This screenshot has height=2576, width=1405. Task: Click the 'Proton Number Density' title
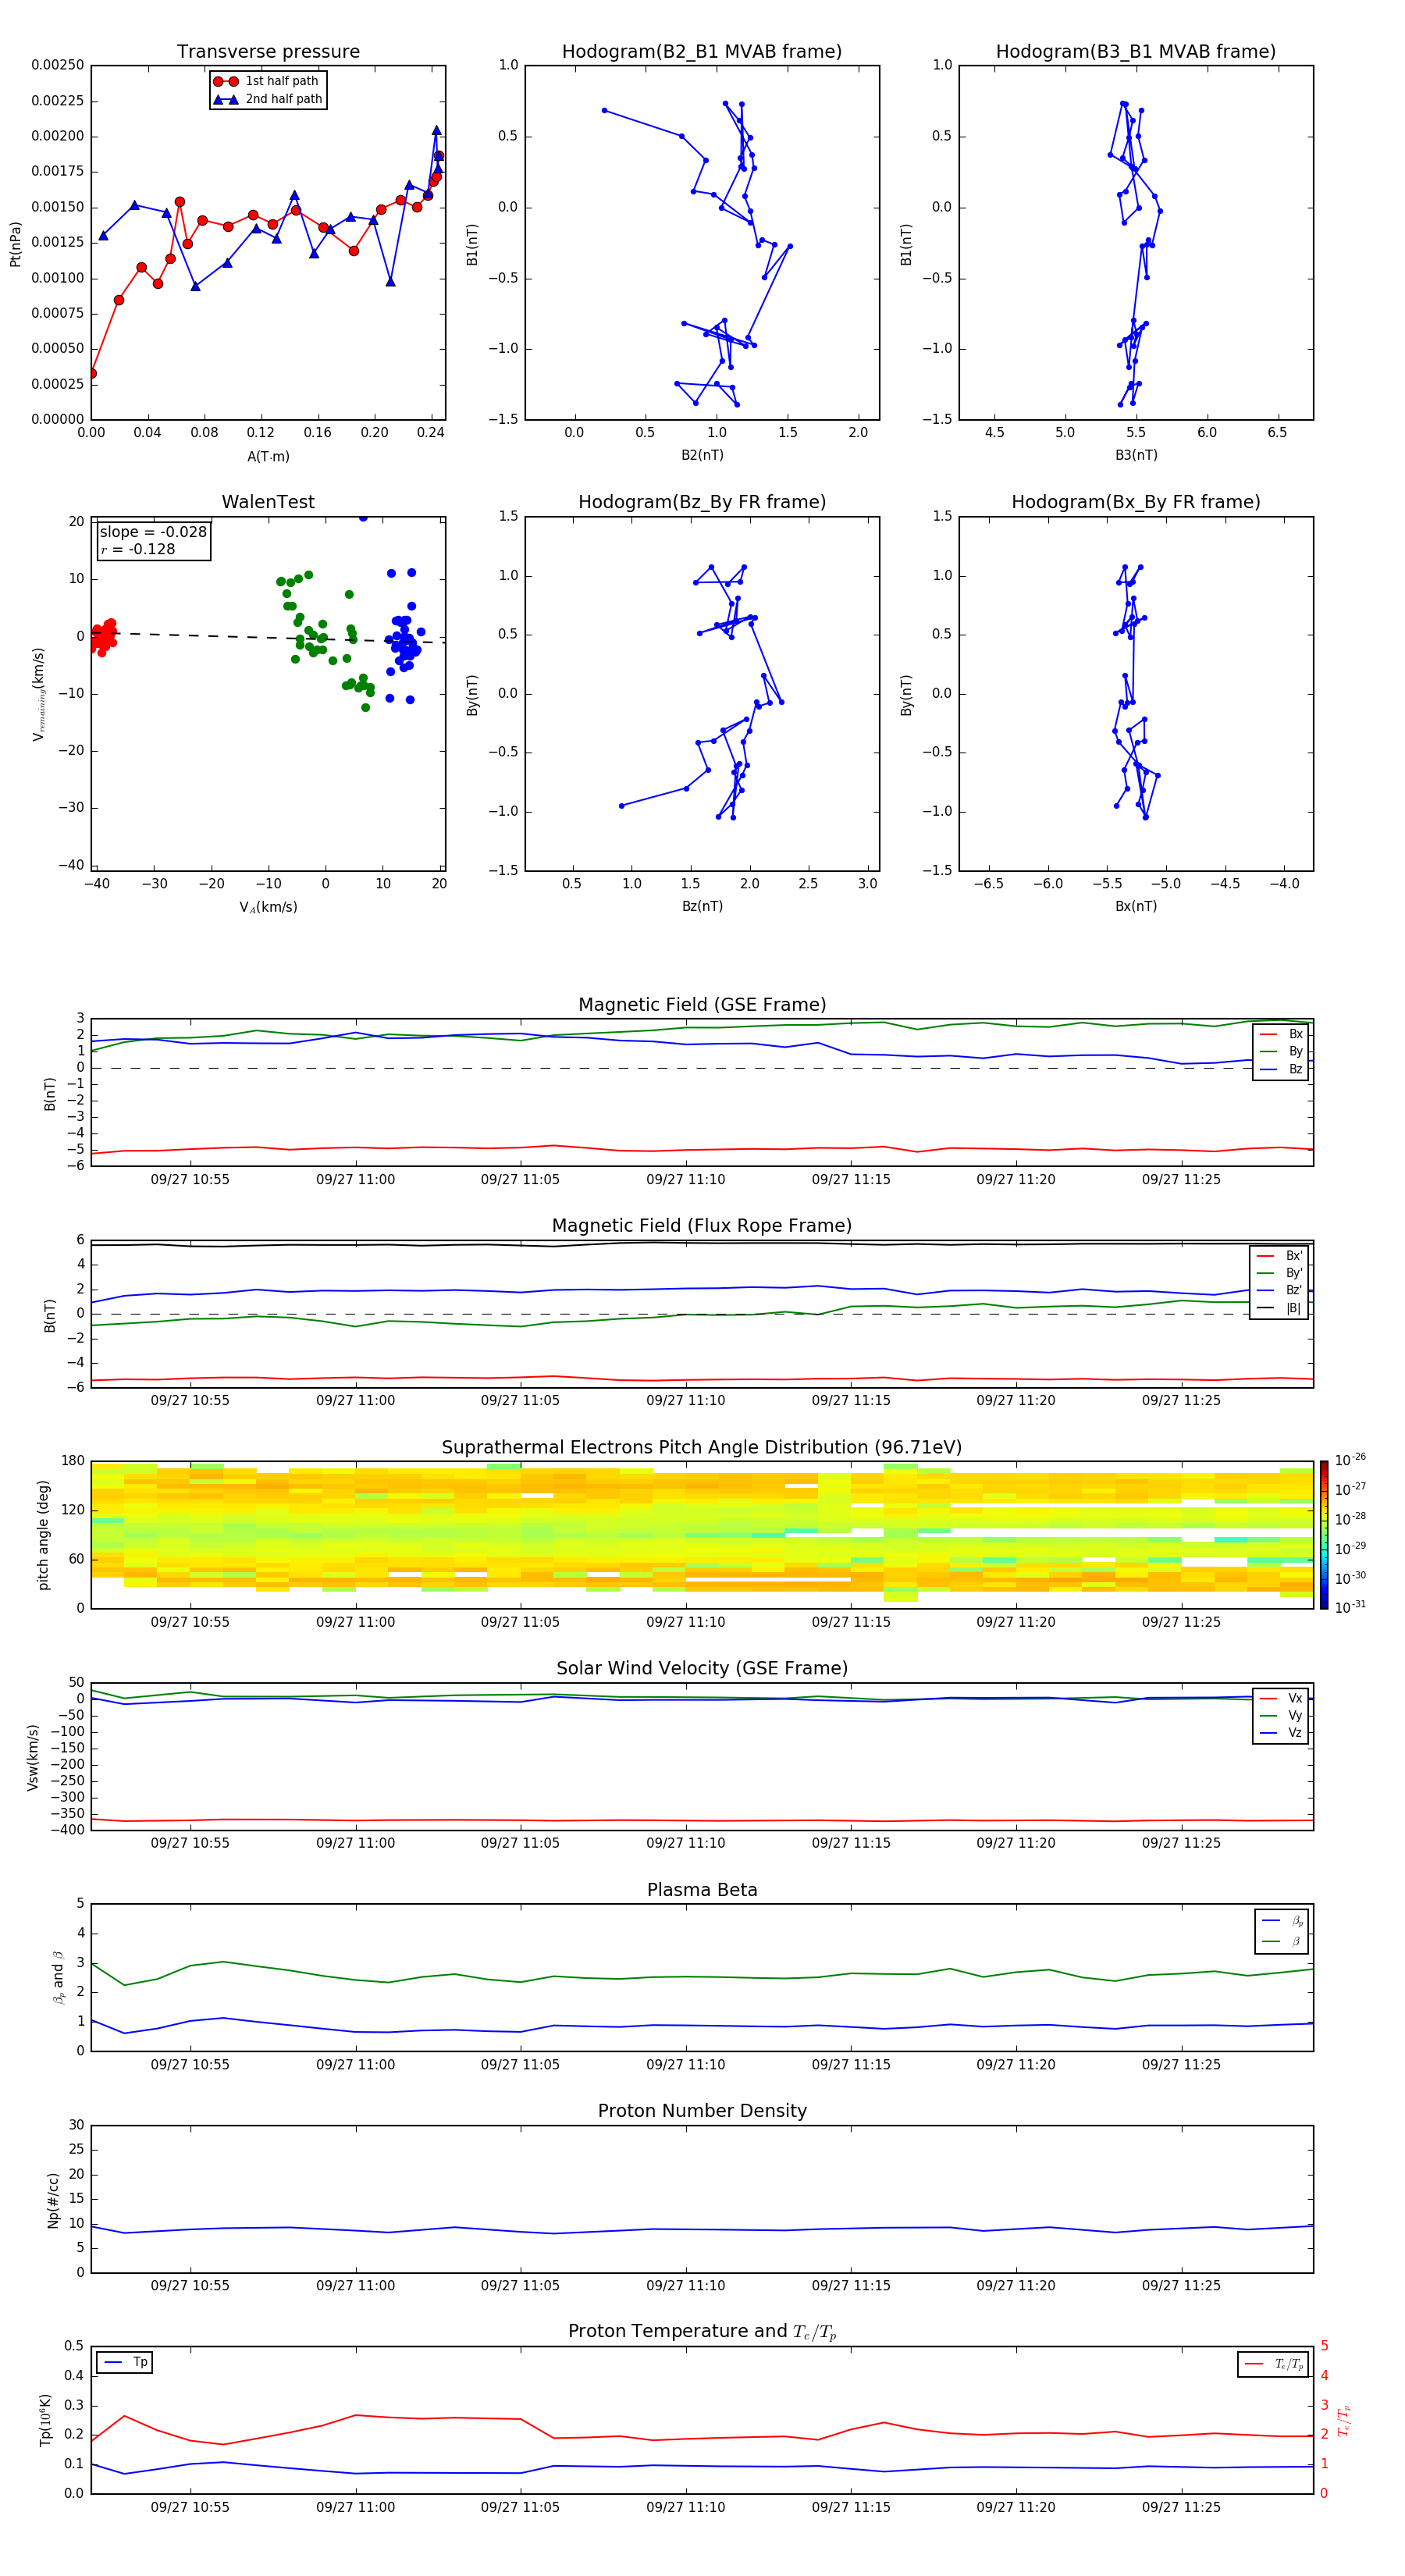[702, 2111]
